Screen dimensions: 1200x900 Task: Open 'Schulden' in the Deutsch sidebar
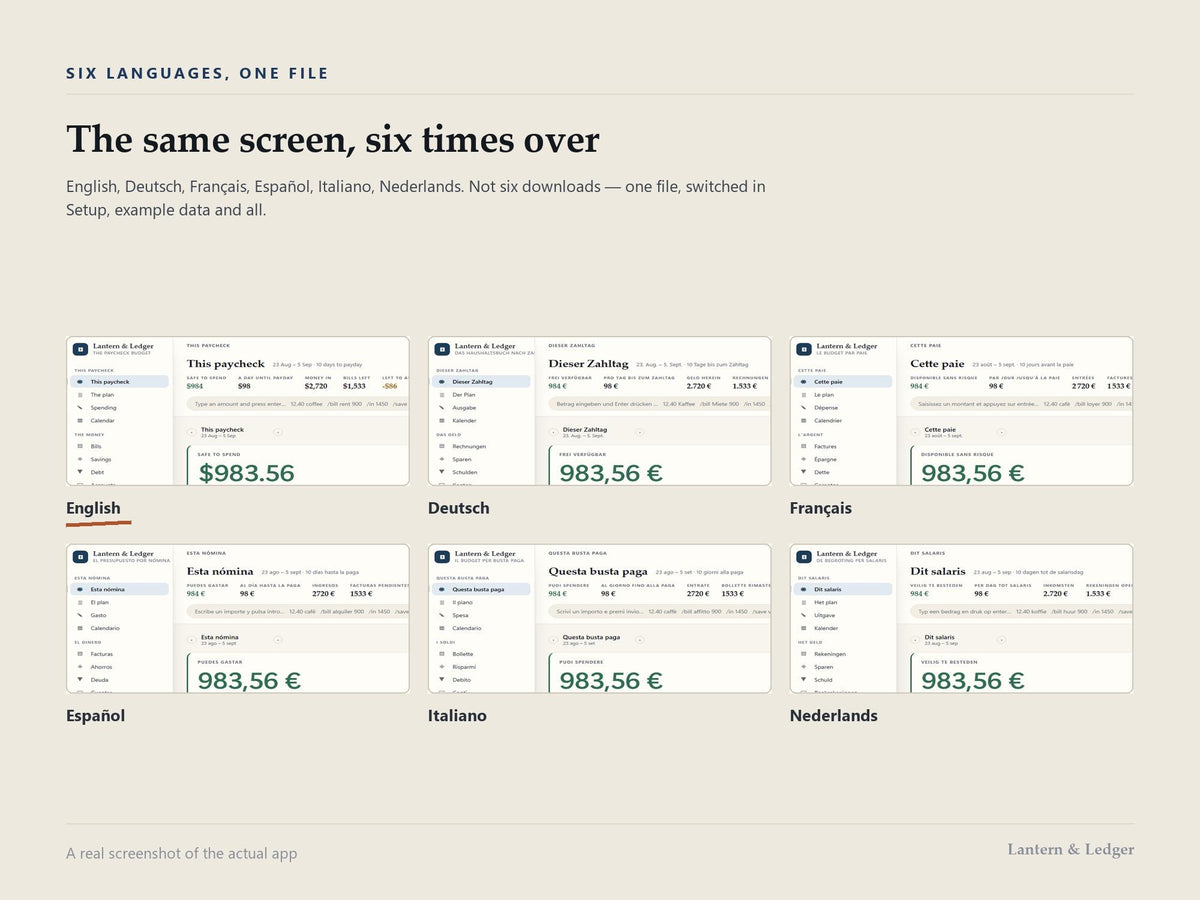[465, 472]
